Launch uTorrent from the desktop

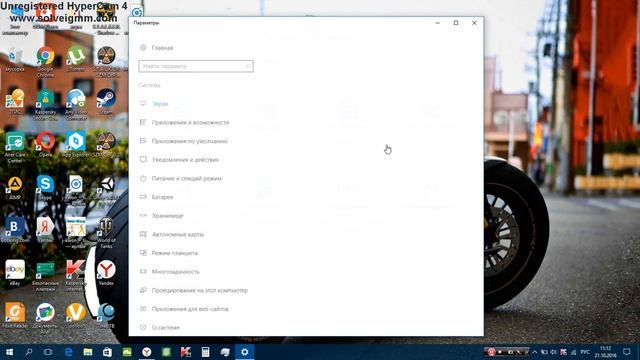[x=76, y=60]
